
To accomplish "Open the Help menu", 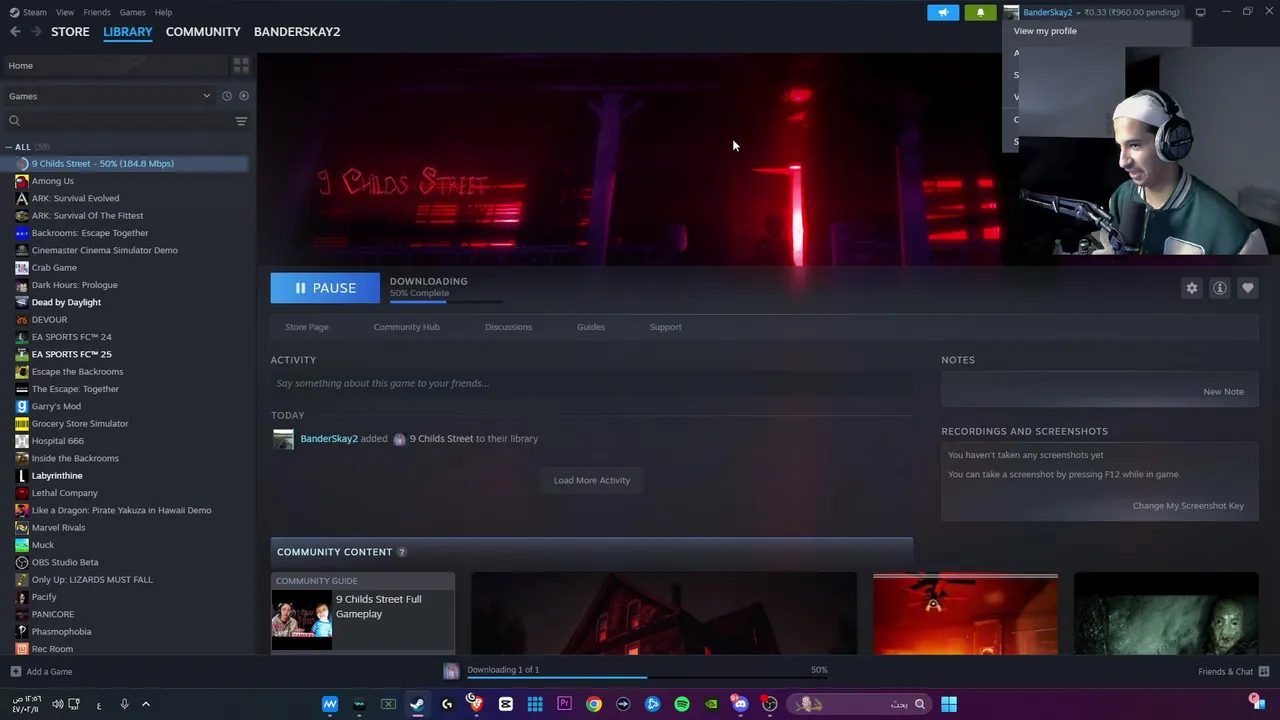I will (163, 12).
